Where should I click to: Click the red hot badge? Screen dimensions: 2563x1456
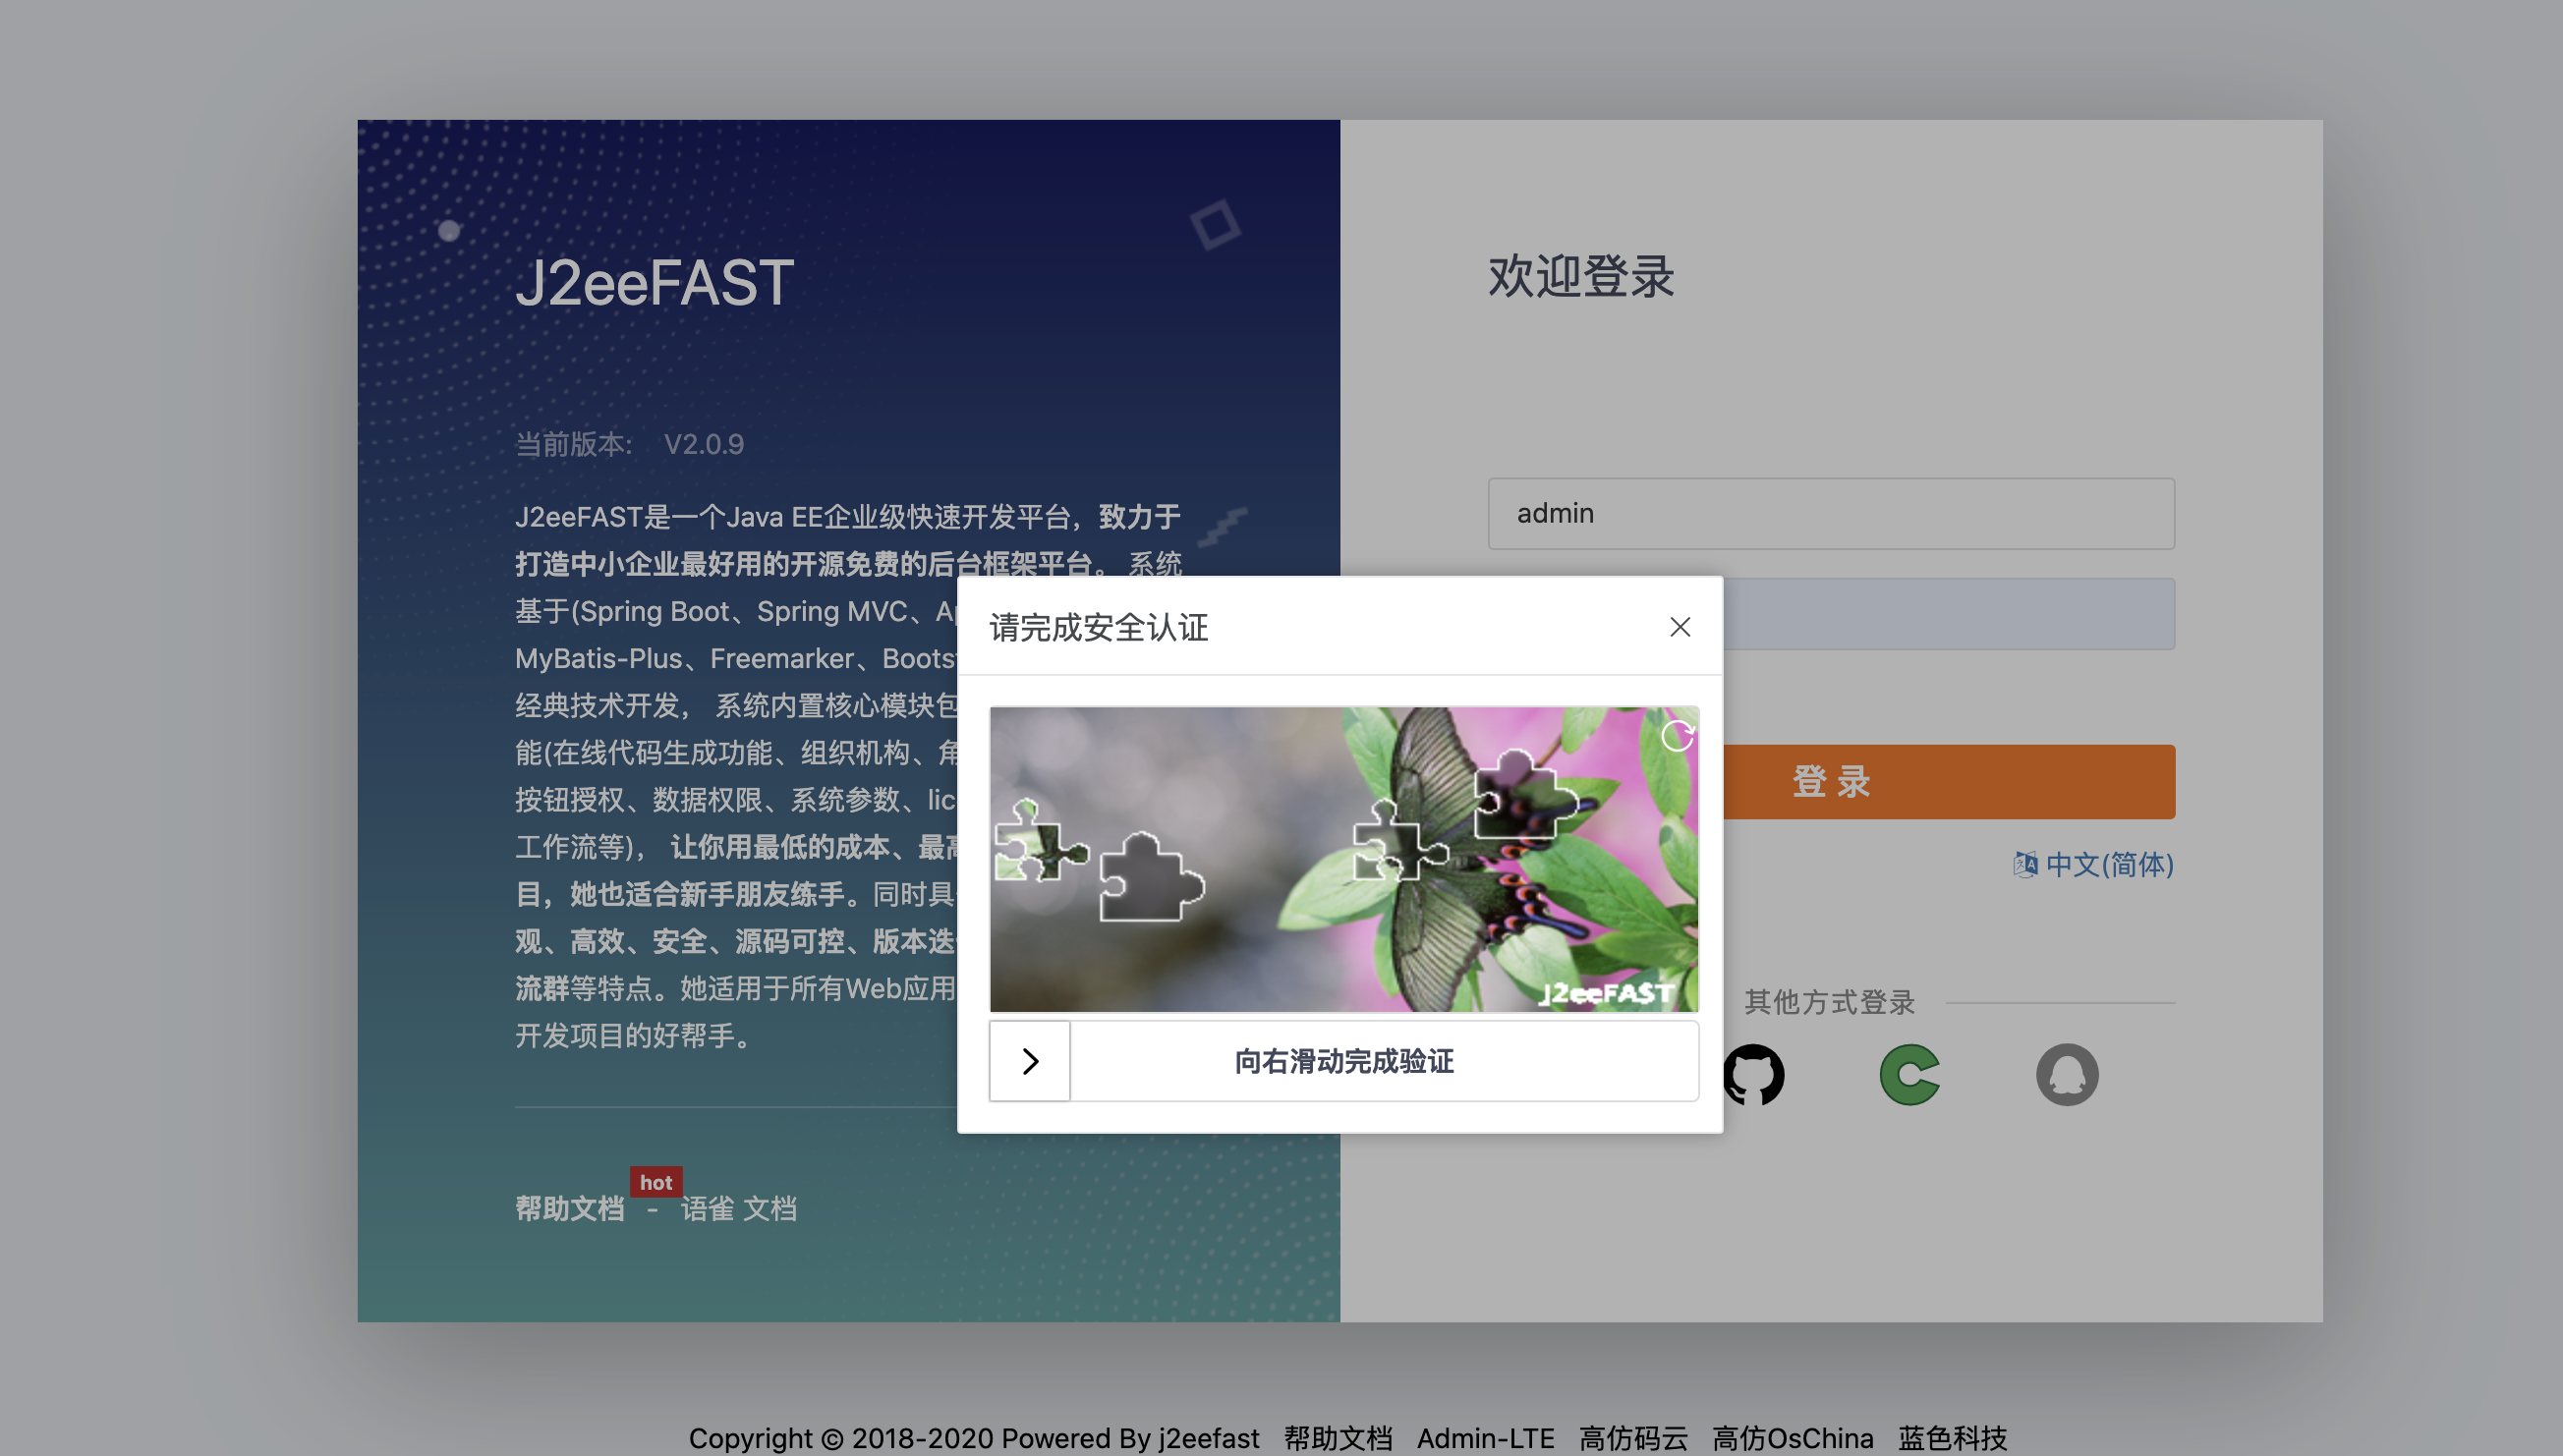point(656,1182)
